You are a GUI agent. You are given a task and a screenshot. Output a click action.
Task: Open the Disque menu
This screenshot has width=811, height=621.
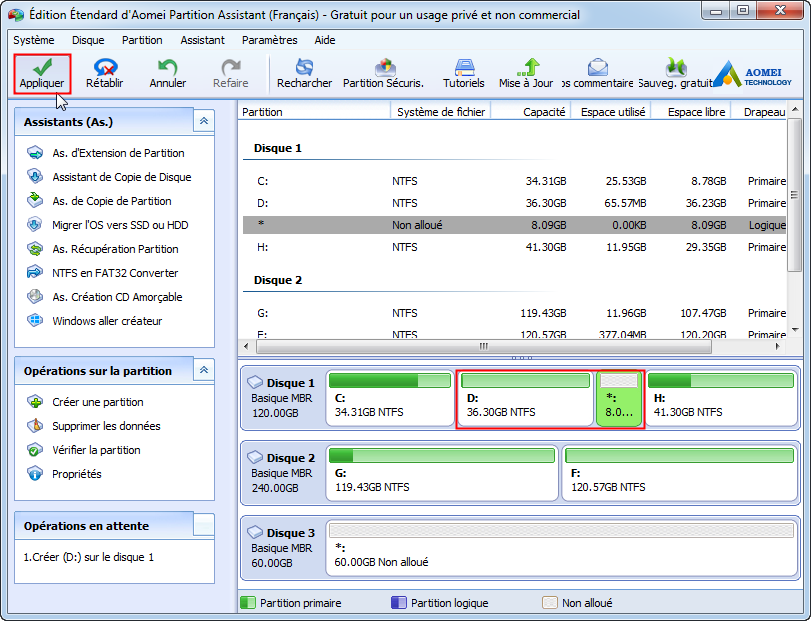tap(88, 40)
